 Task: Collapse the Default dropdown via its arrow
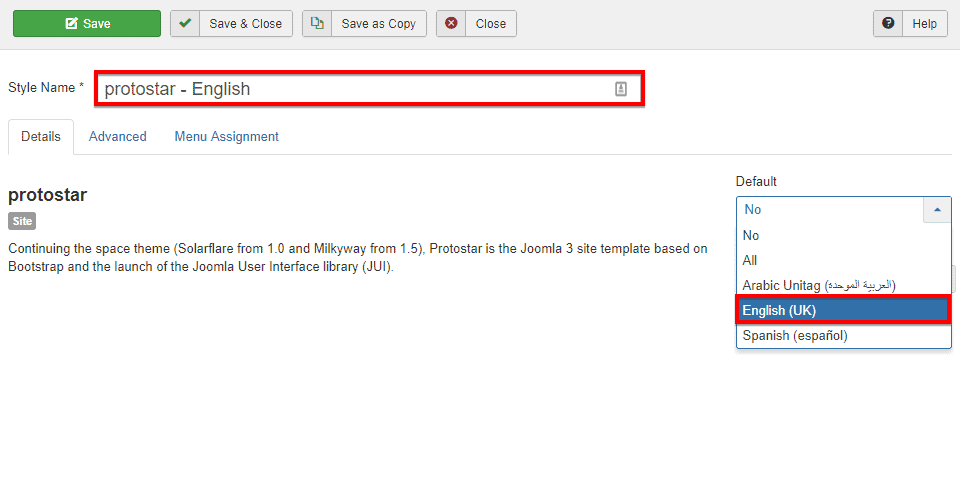click(937, 210)
